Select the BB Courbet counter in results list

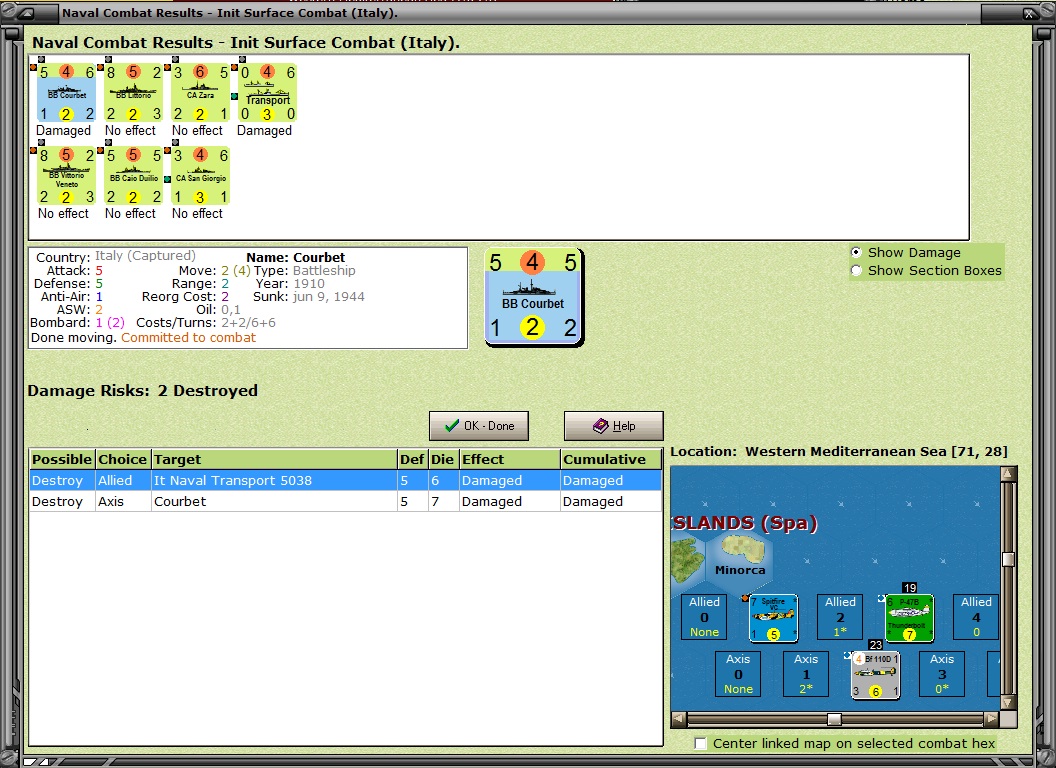(66, 93)
